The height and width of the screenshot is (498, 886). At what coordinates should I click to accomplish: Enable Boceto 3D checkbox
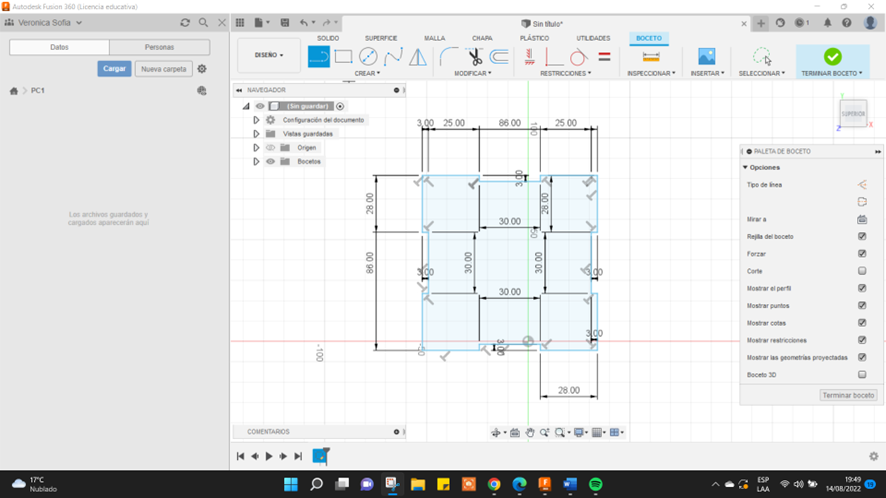click(862, 374)
